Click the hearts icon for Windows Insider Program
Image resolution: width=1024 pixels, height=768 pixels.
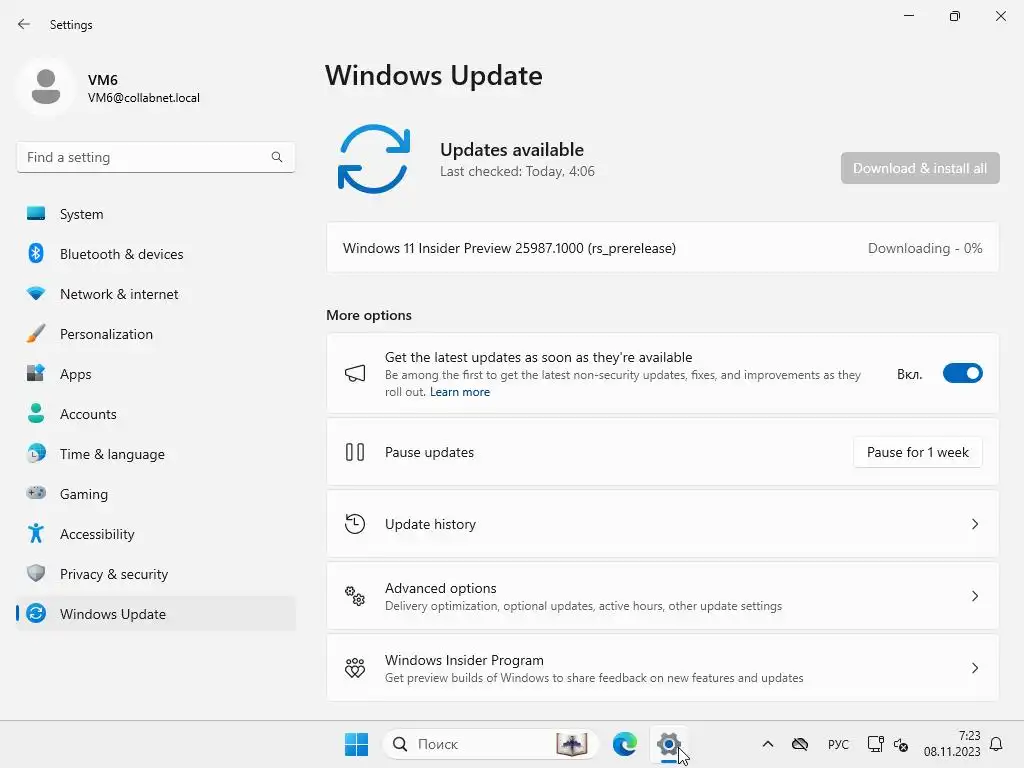tap(355, 667)
